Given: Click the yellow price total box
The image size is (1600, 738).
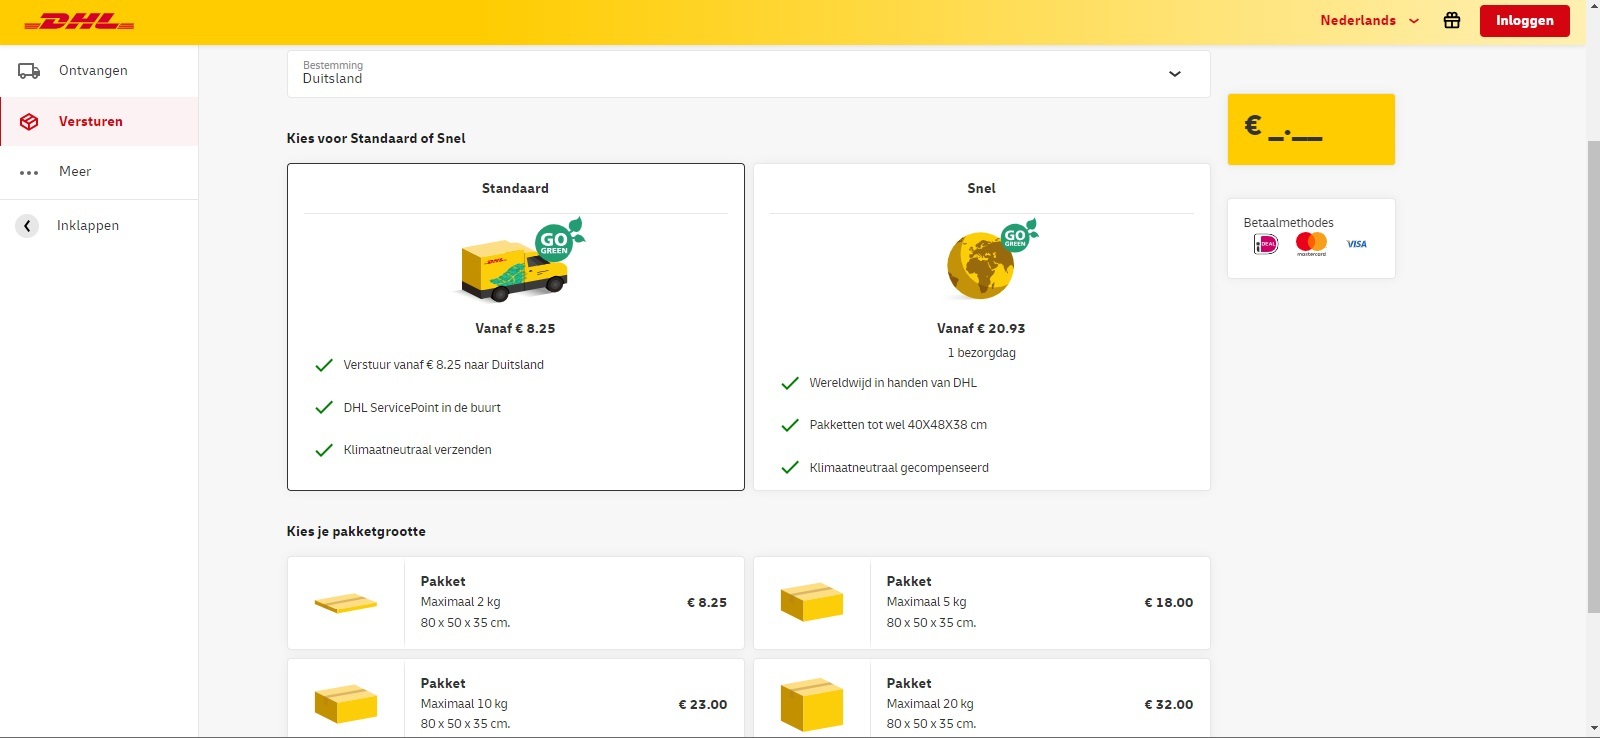Looking at the screenshot, I should [1311, 129].
